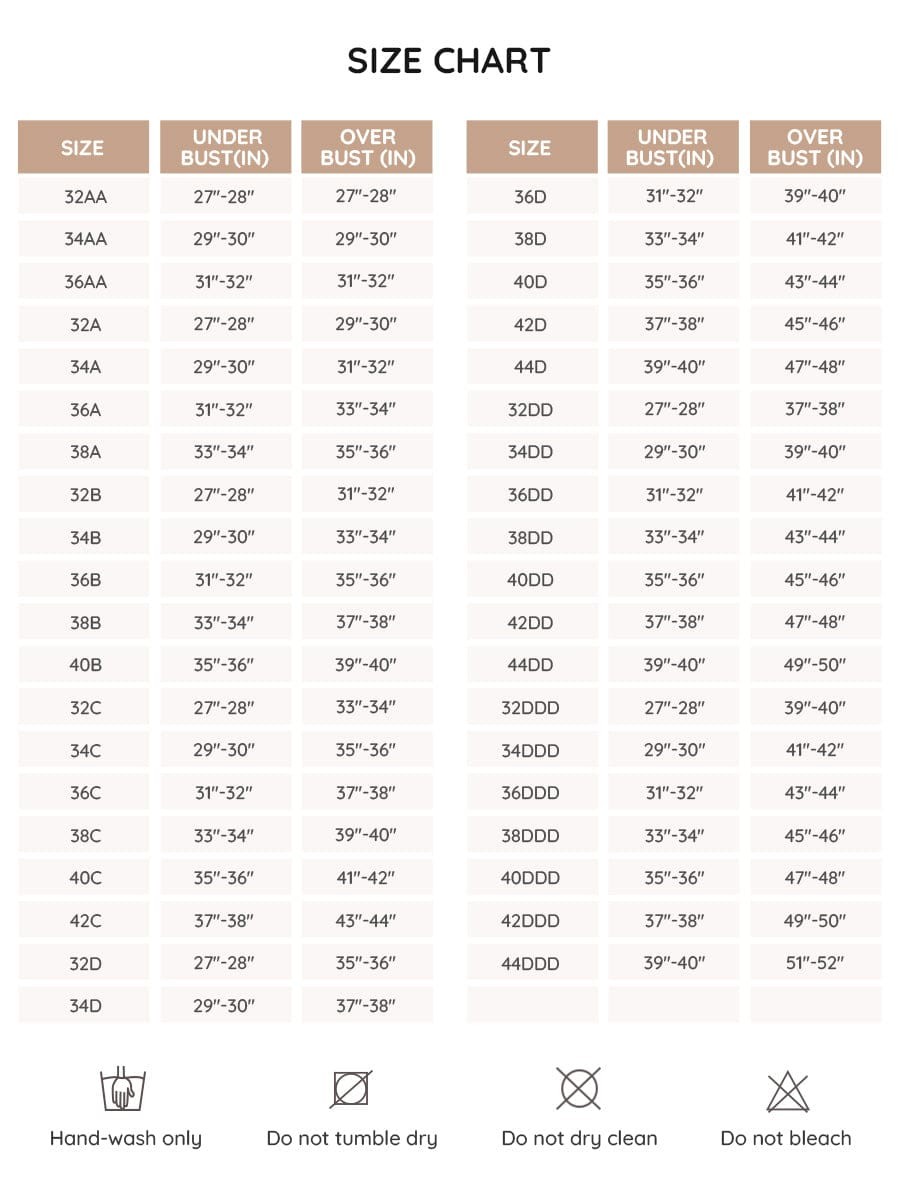This screenshot has width=900, height=1200.
Task: Click the Do not bleach label text
Action: tap(786, 1138)
